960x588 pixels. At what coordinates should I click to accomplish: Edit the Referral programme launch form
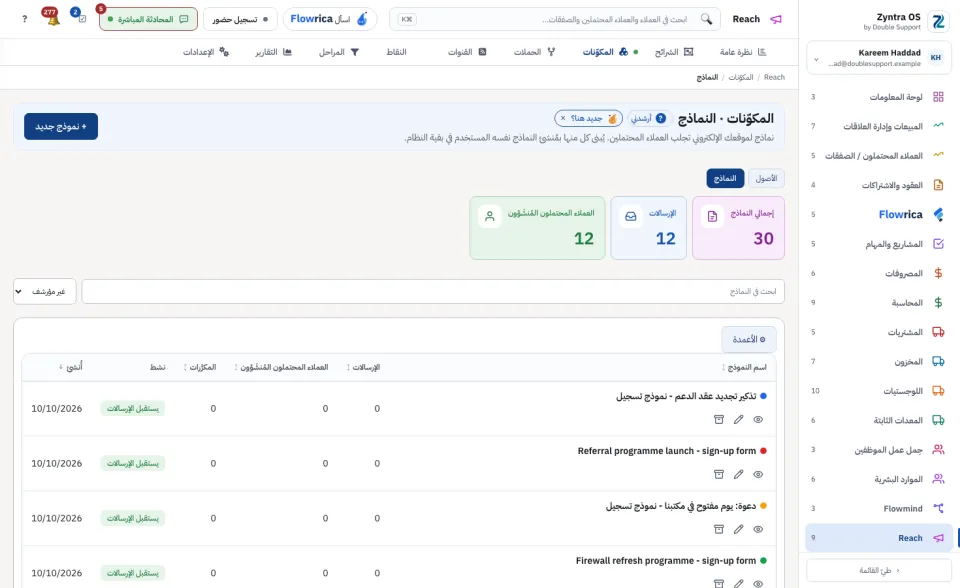[738, 474]
